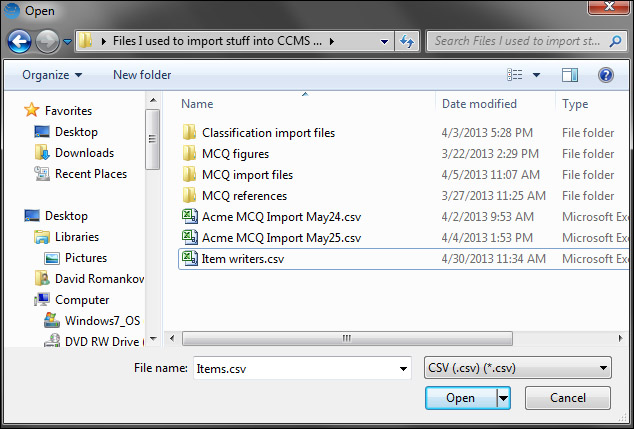Open the MCQ figures folder

coord(235,154)
